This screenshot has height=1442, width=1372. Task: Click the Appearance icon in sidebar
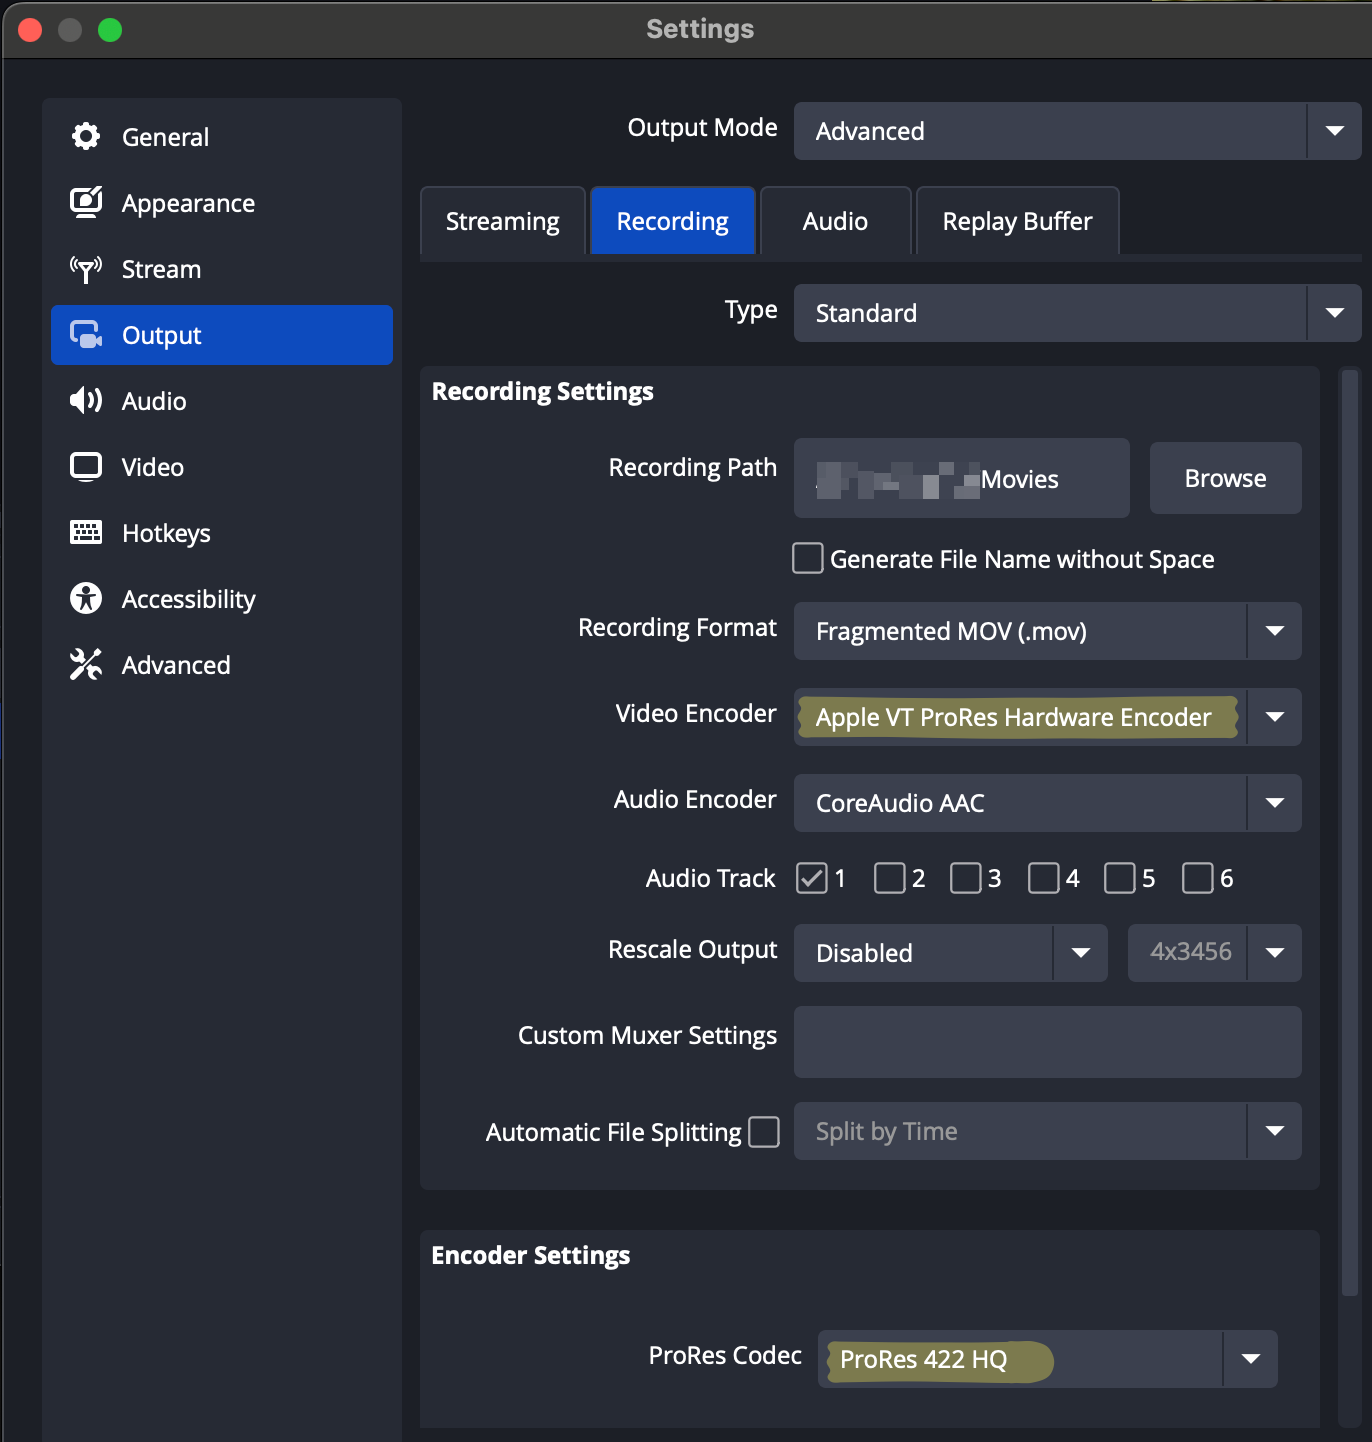pyautogui.click(x=86, y=202)
